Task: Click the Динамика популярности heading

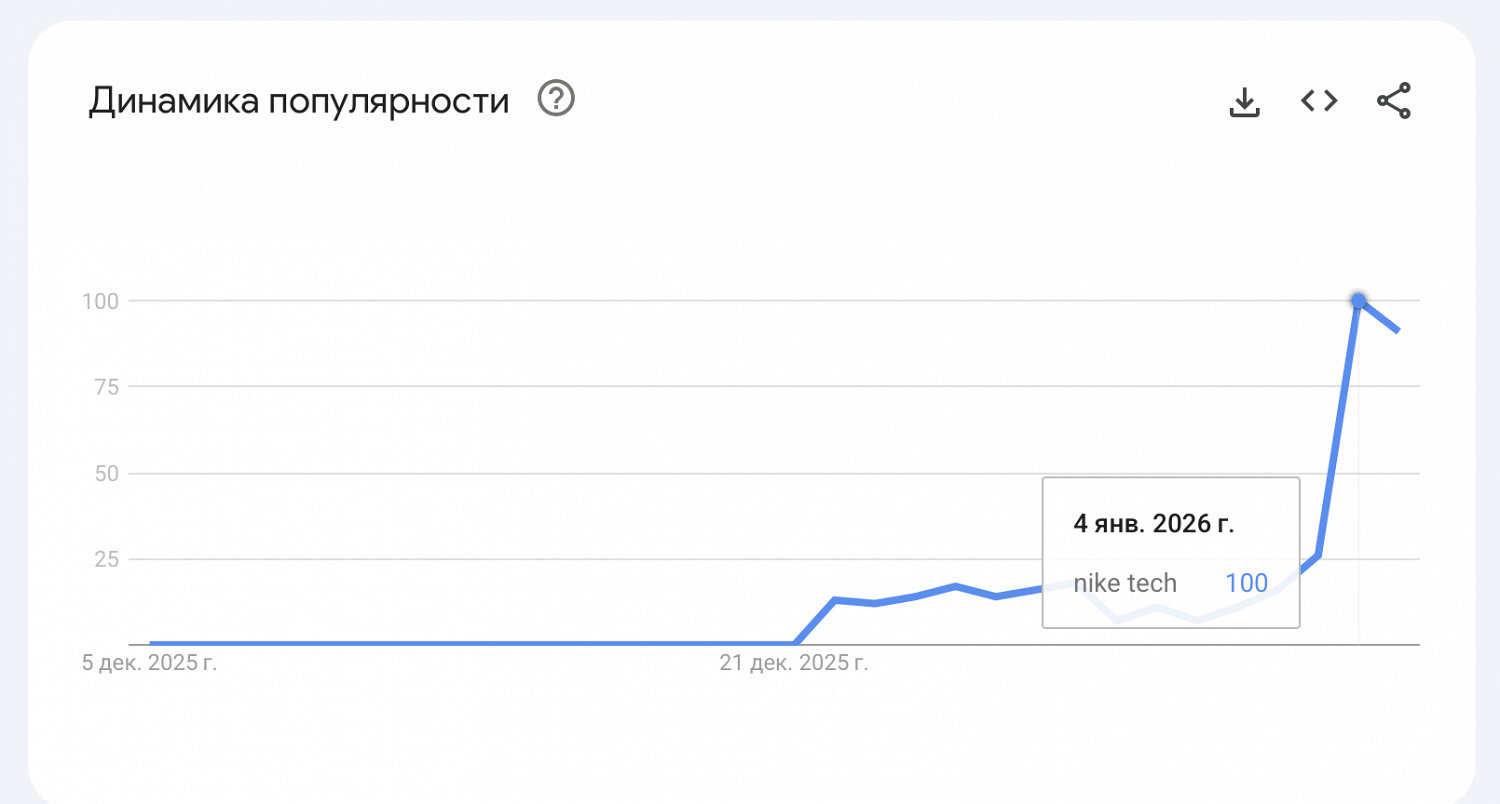Action: point(299,101)
